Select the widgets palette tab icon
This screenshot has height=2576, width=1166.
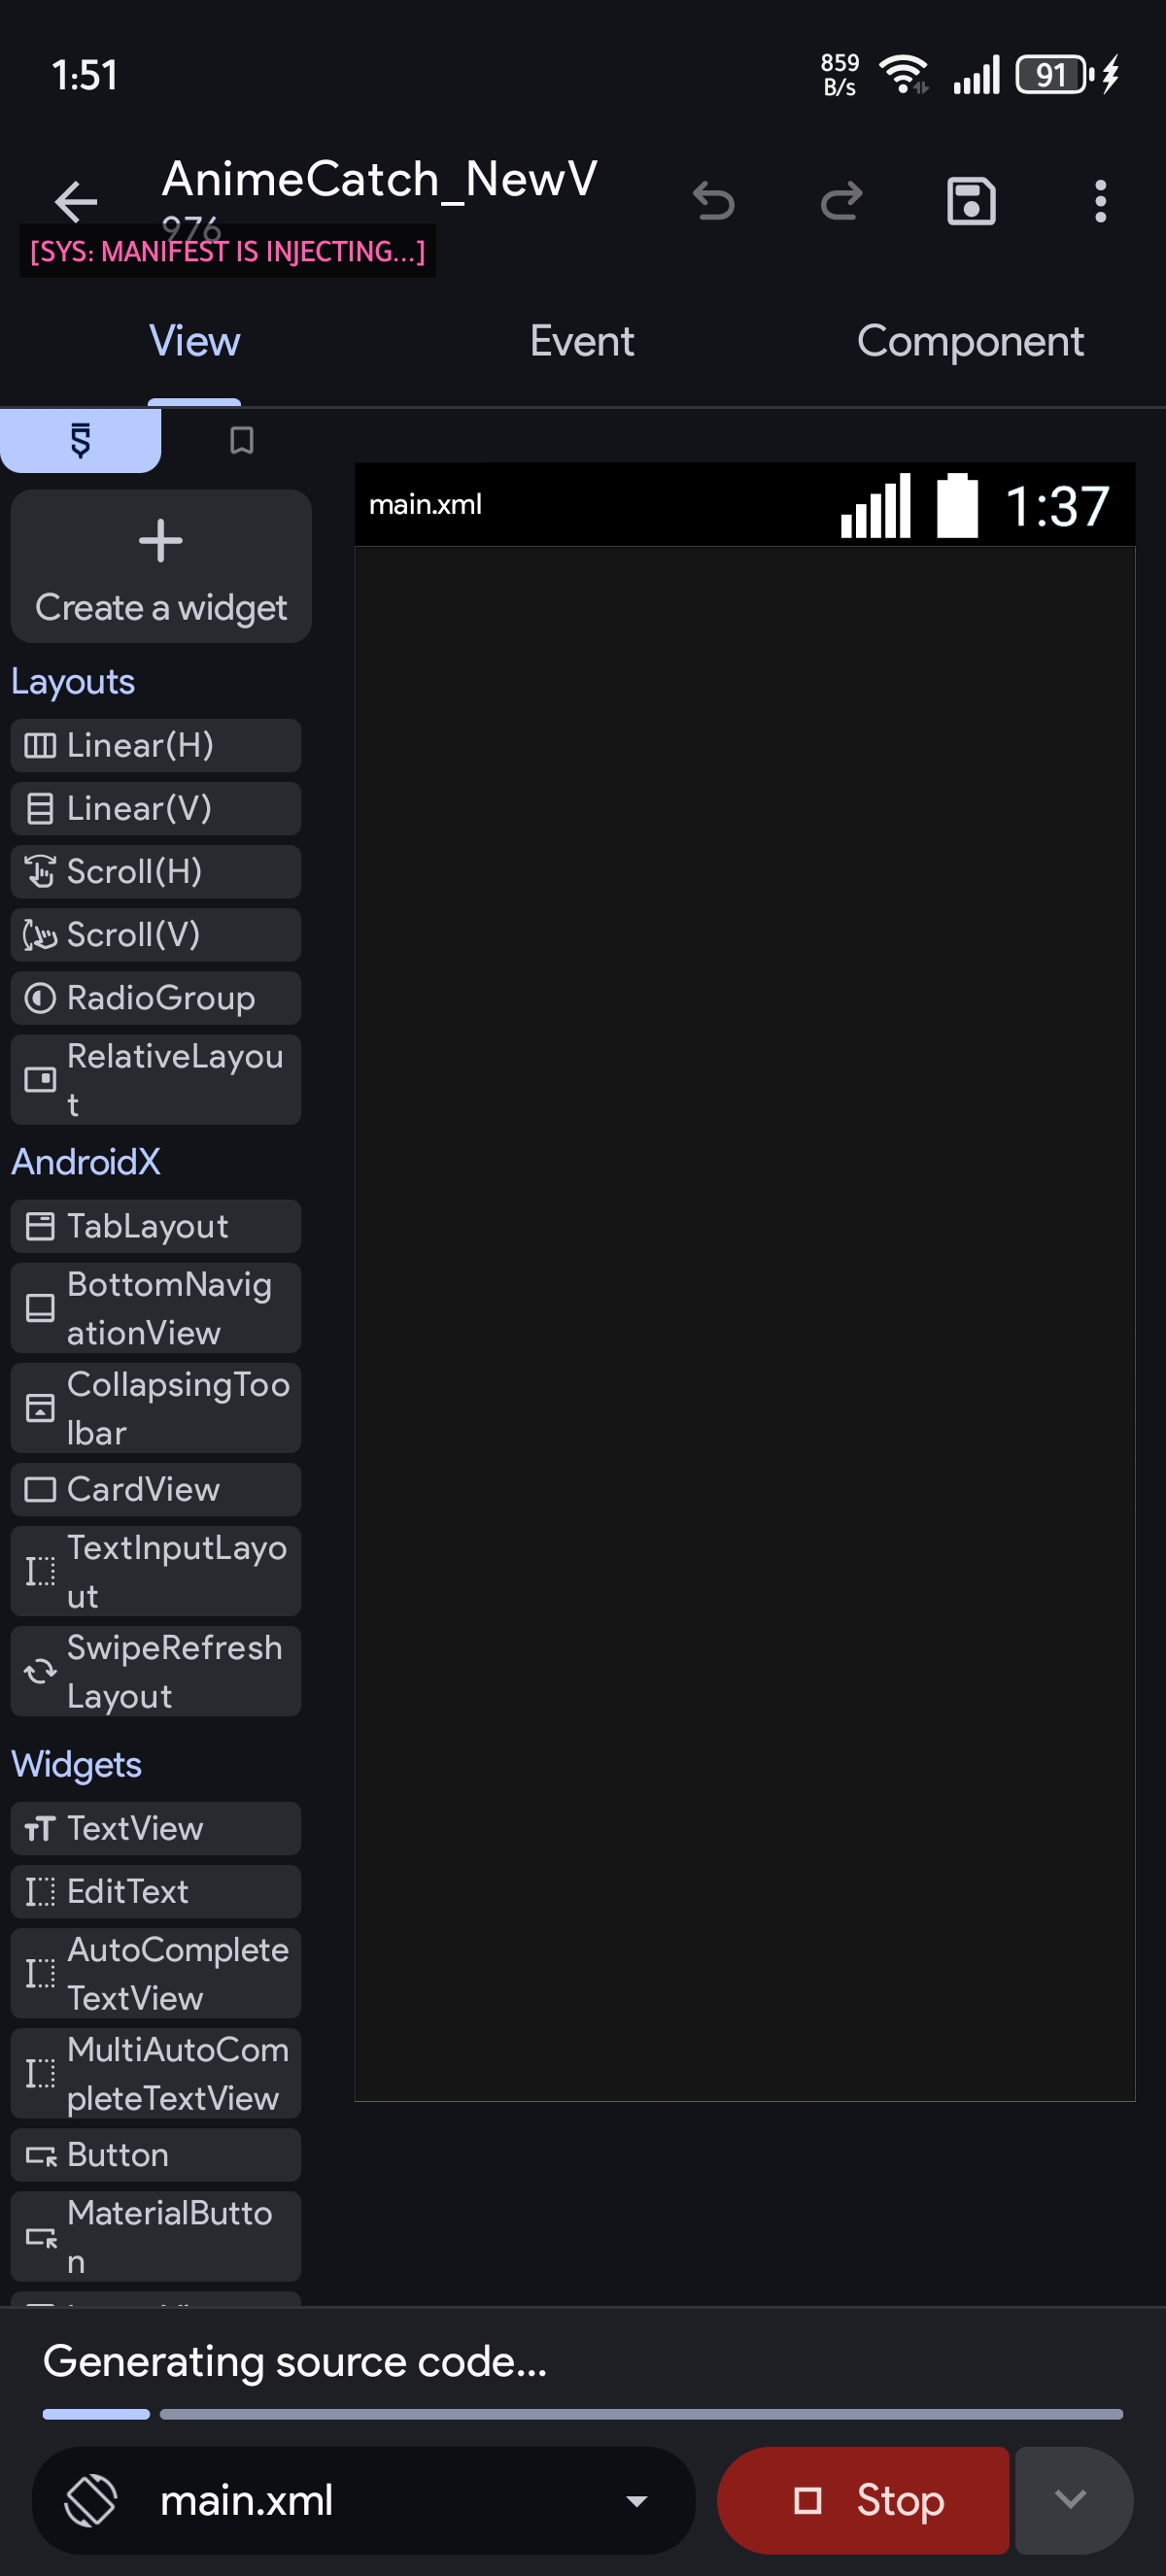(80, 440)
